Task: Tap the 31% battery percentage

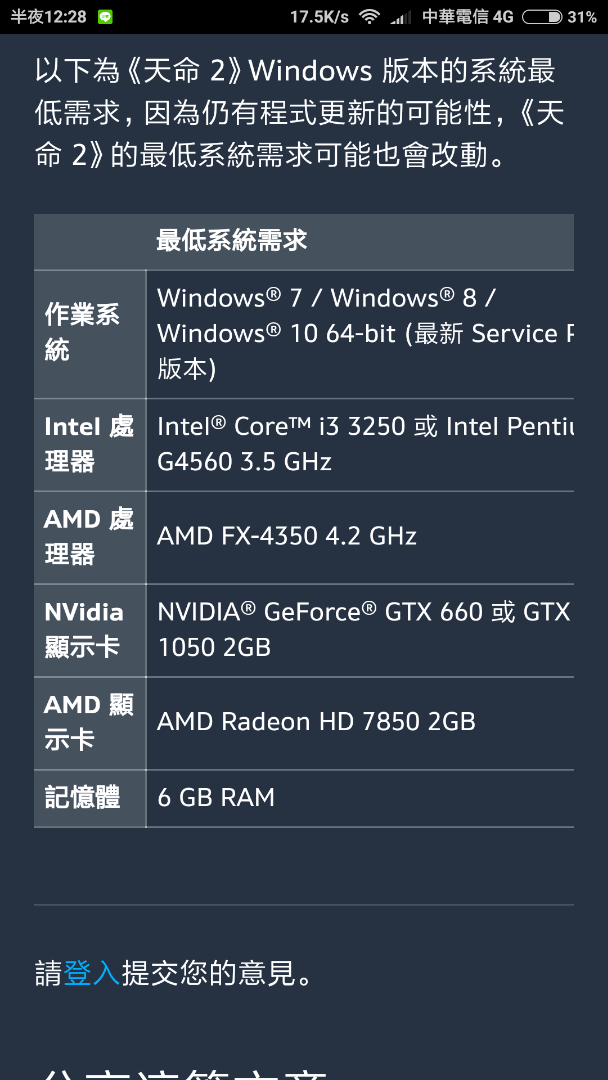Action: pos(582,17)
